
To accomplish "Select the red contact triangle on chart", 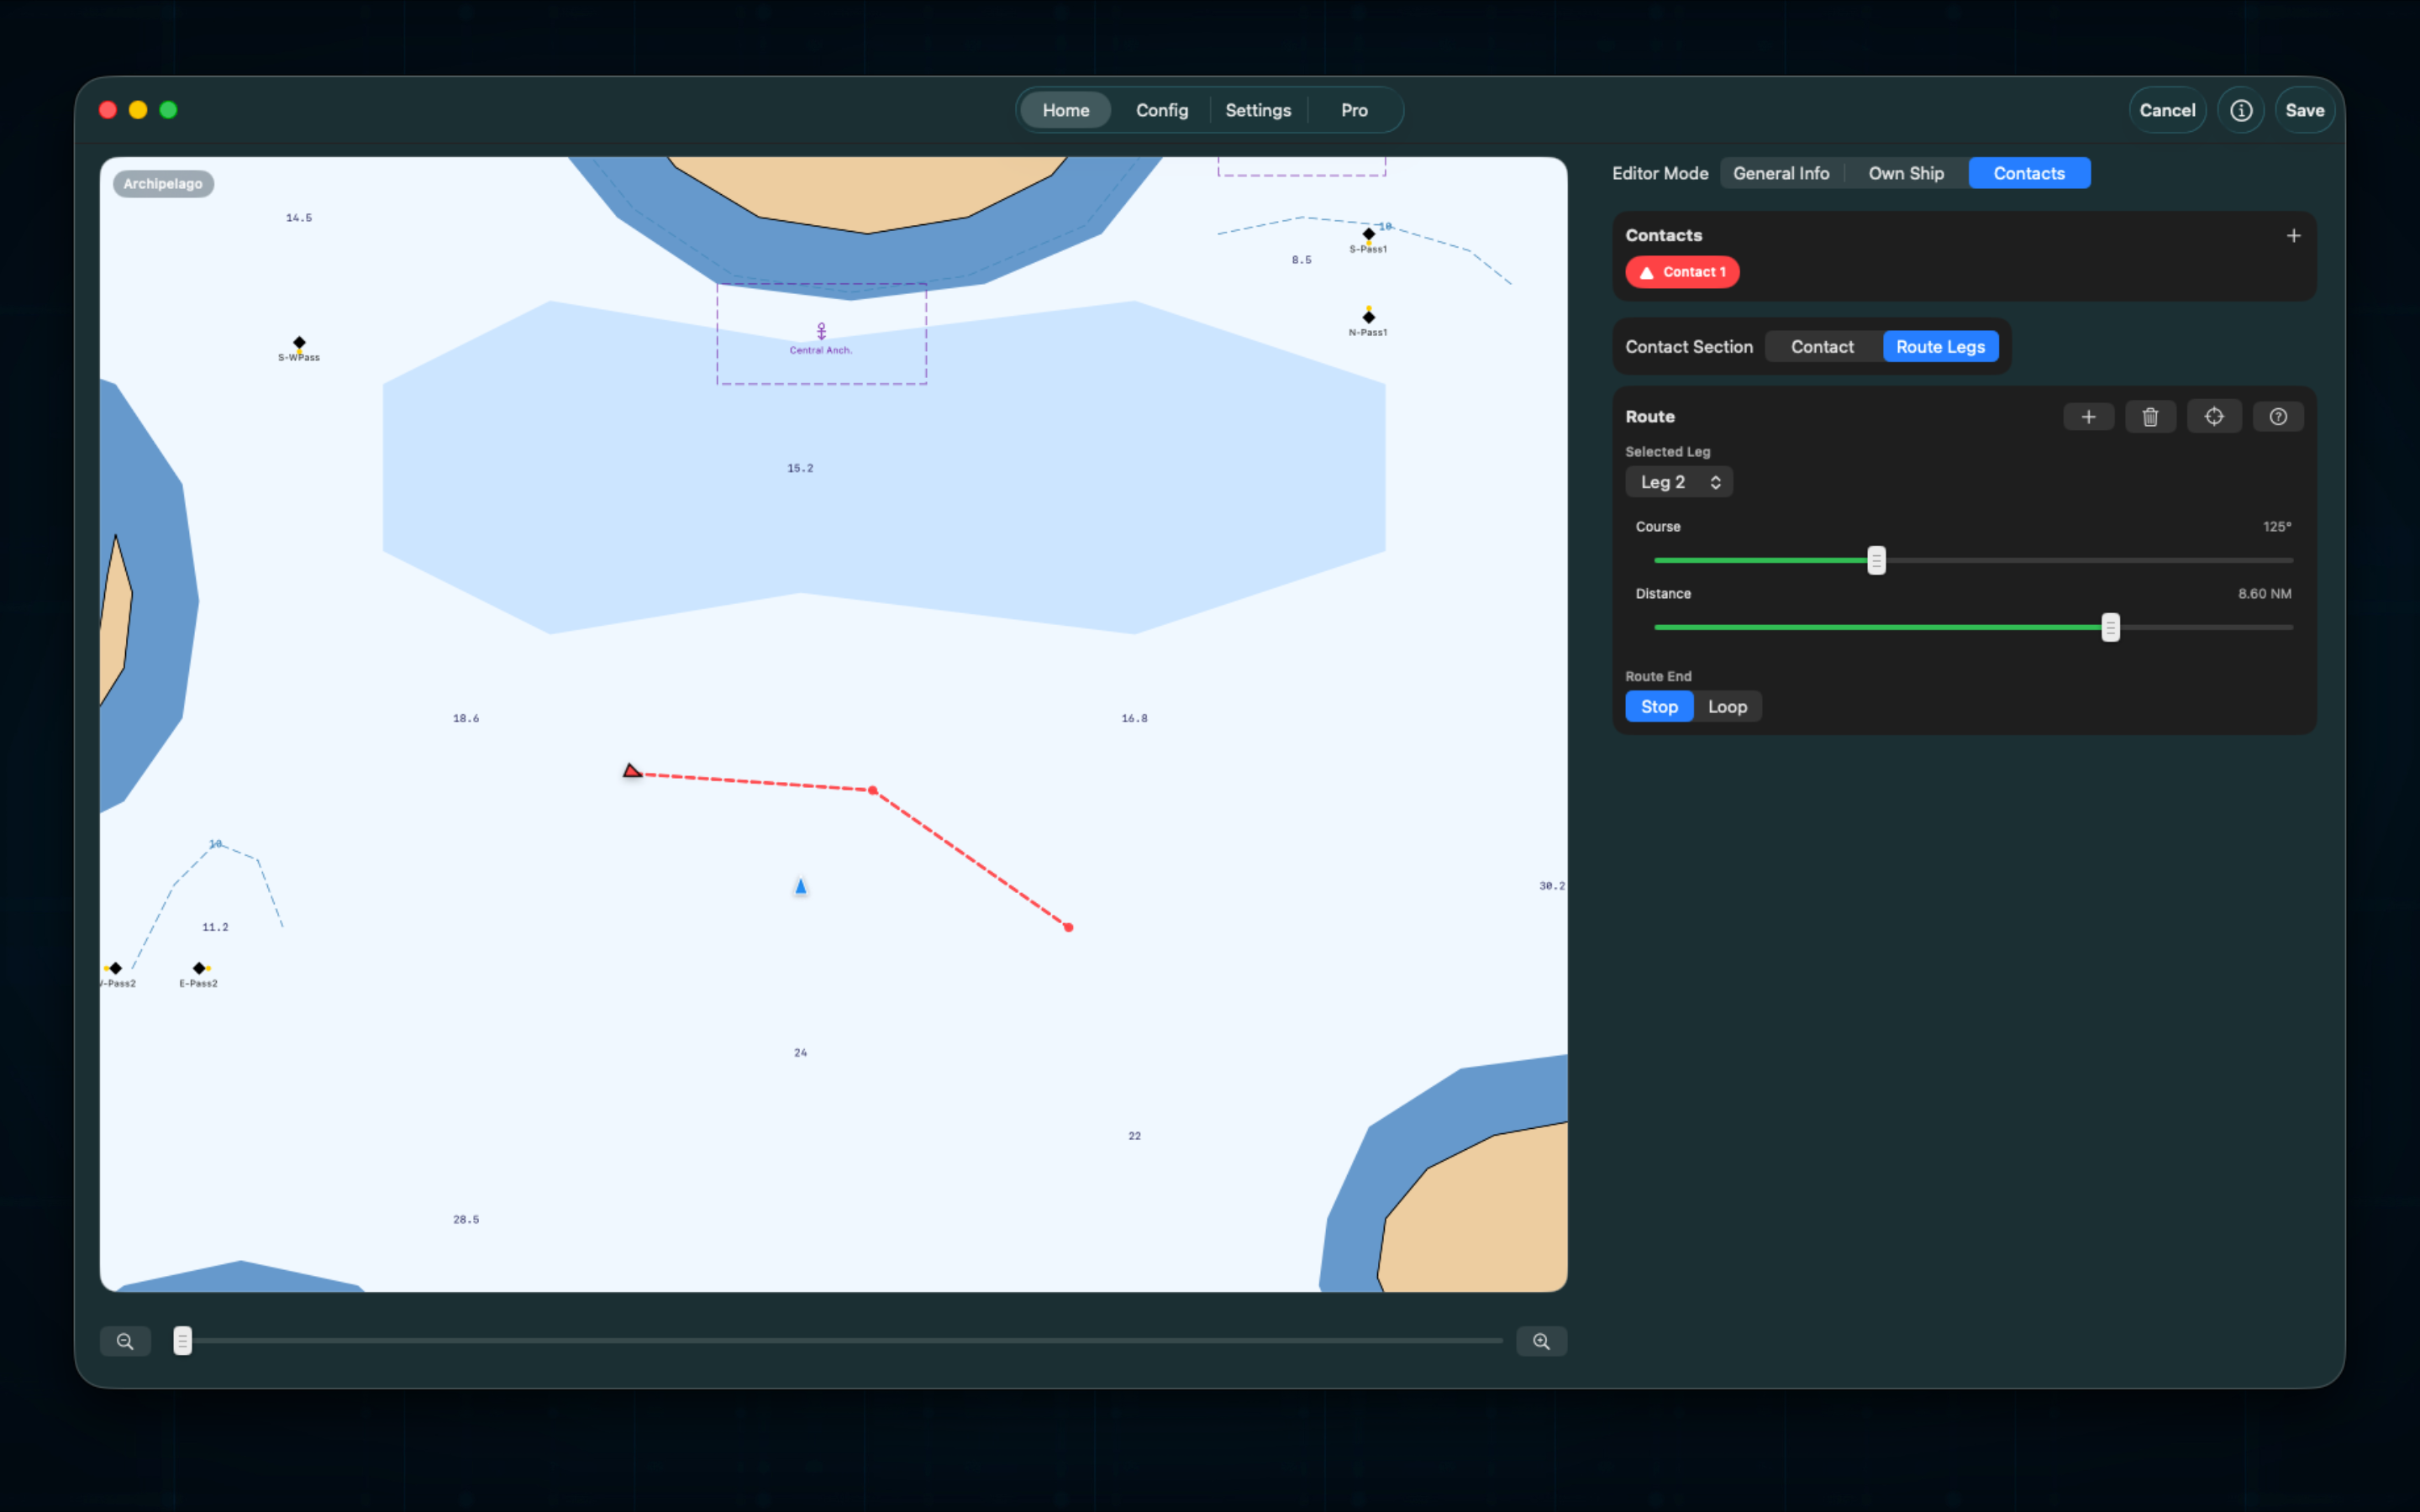I will click(632, 770).
